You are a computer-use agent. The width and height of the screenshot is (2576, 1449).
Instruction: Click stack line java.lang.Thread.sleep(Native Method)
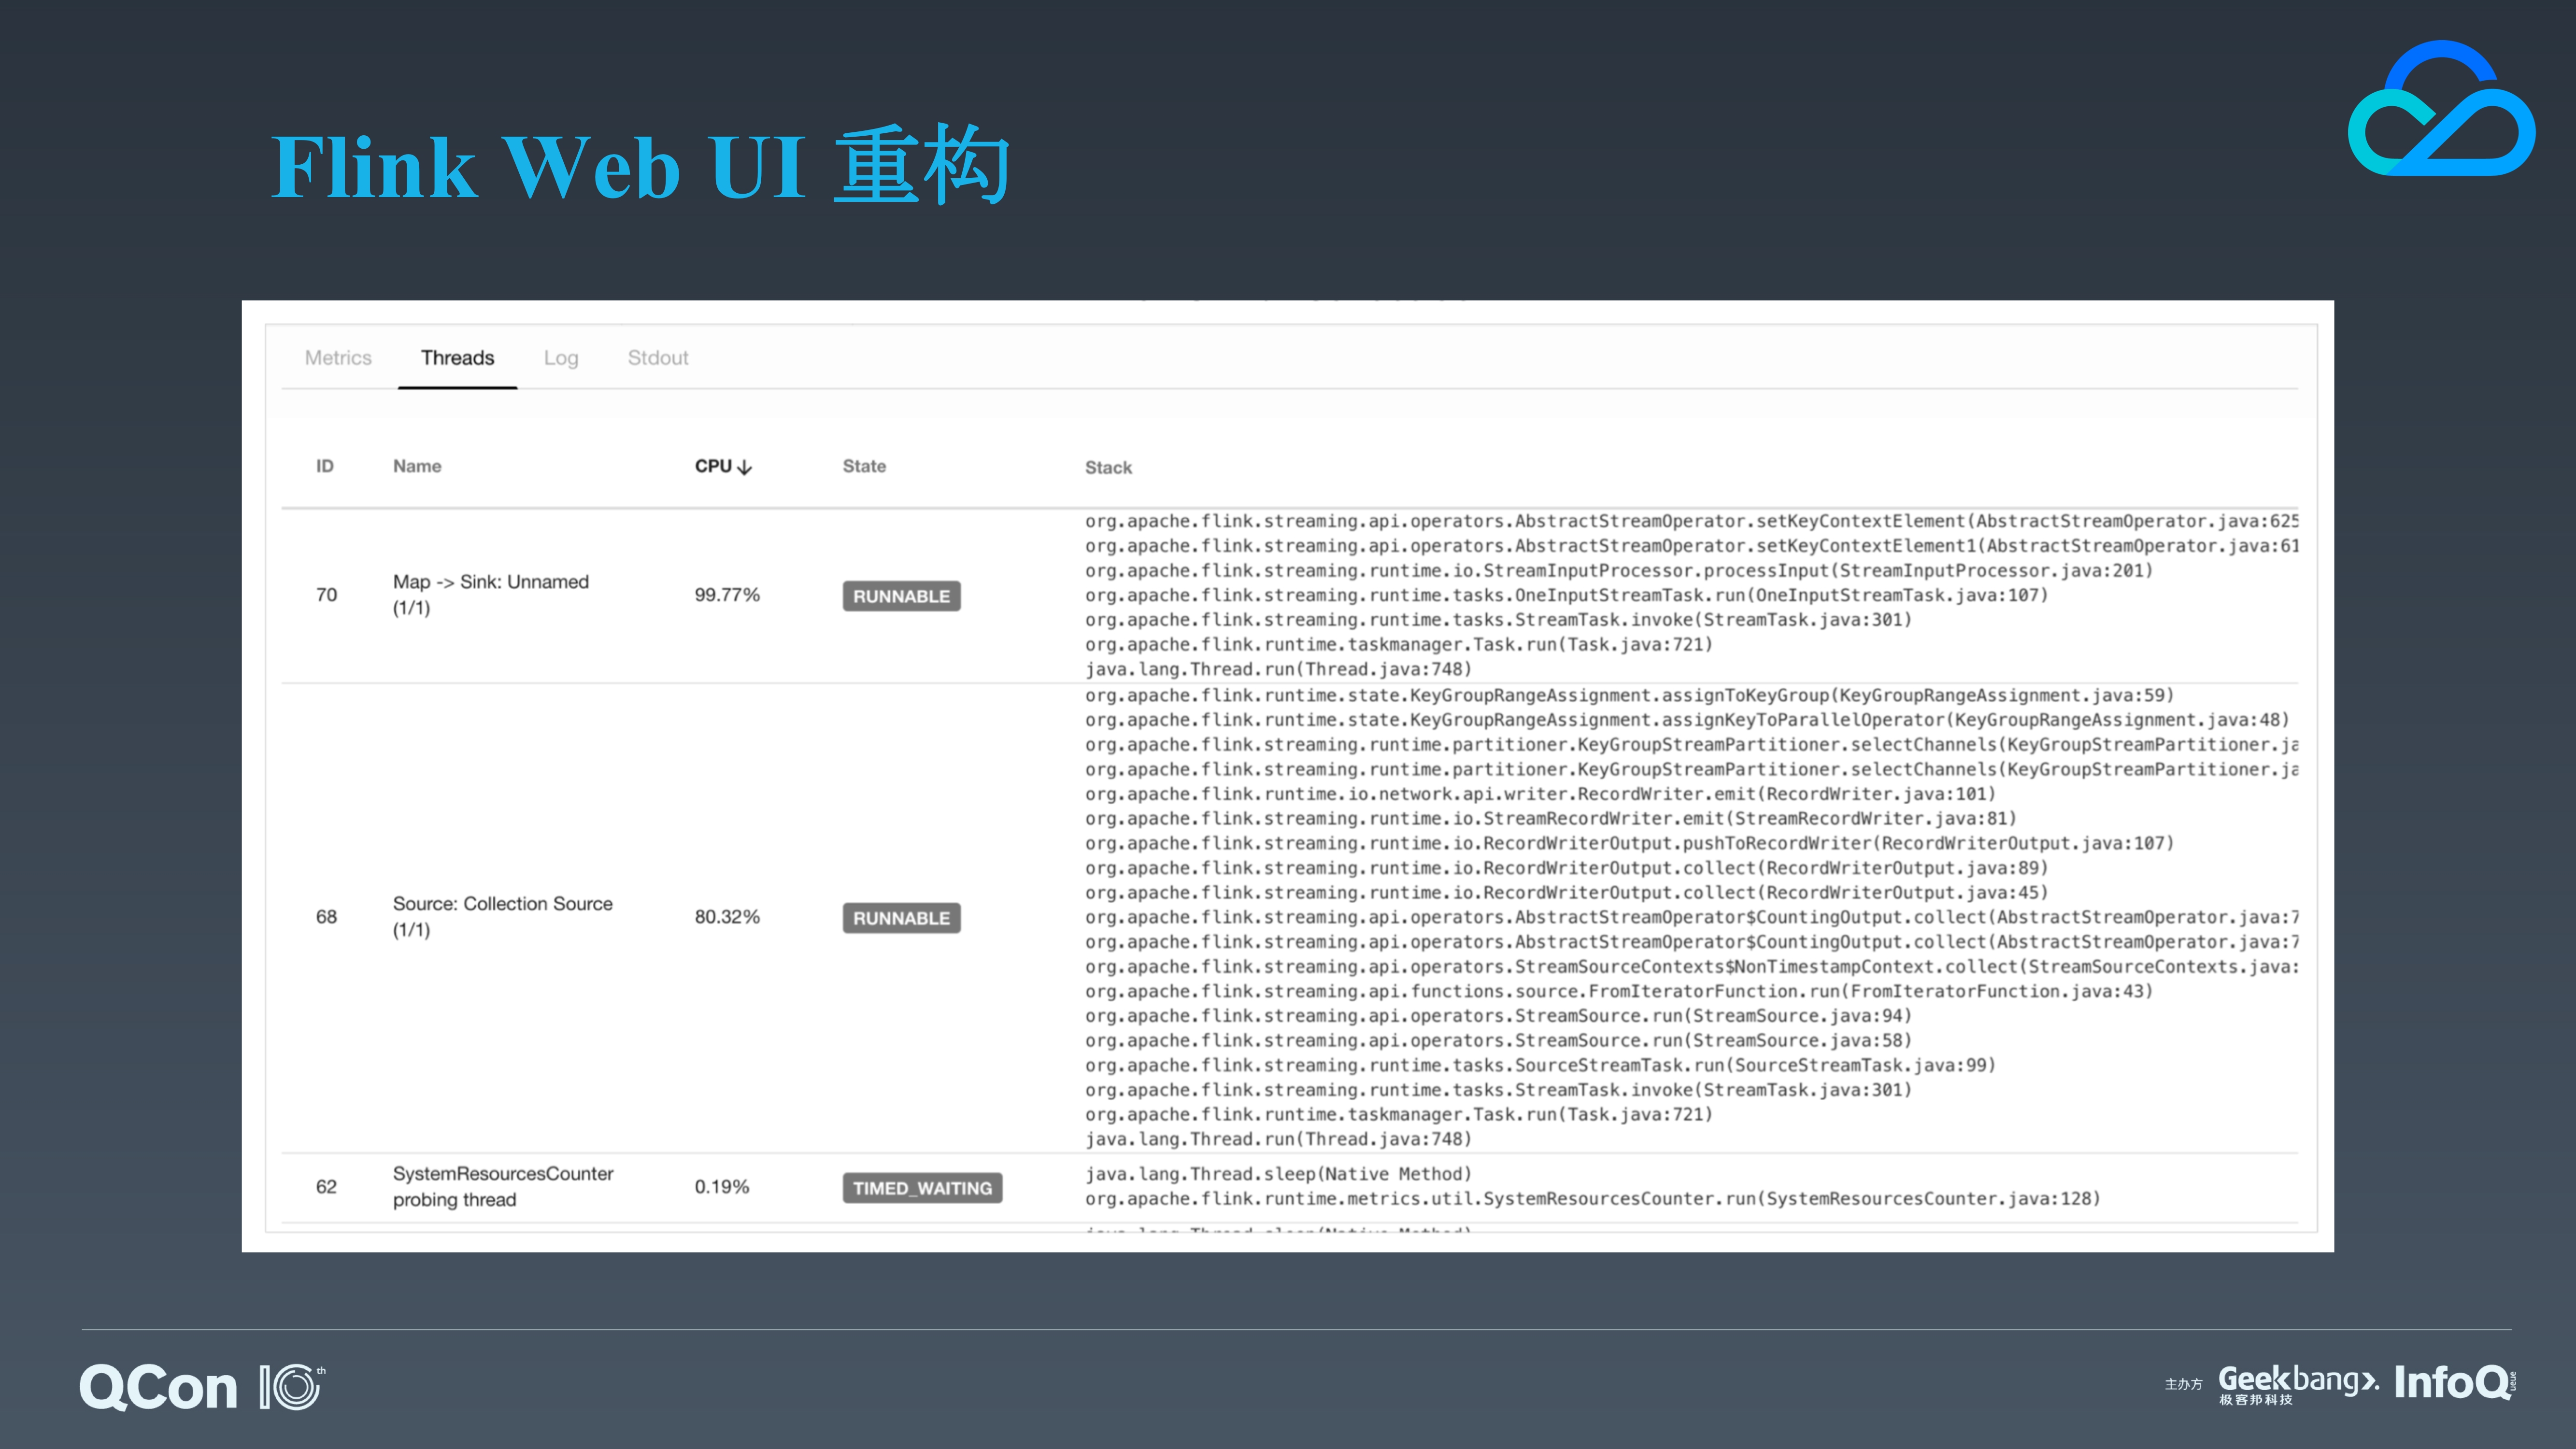point(1278,1174)
